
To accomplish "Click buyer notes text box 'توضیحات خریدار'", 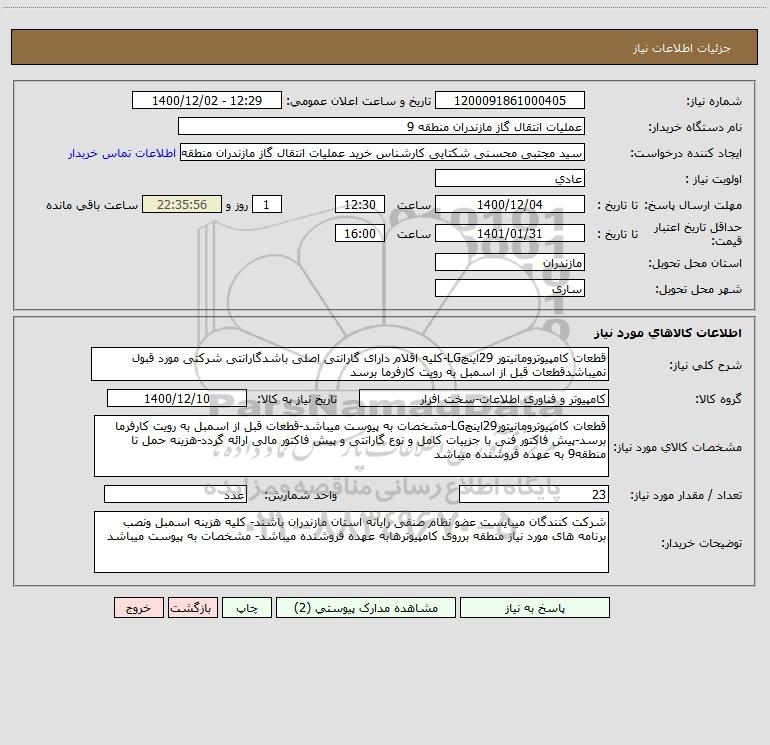I will pos(351,542).
